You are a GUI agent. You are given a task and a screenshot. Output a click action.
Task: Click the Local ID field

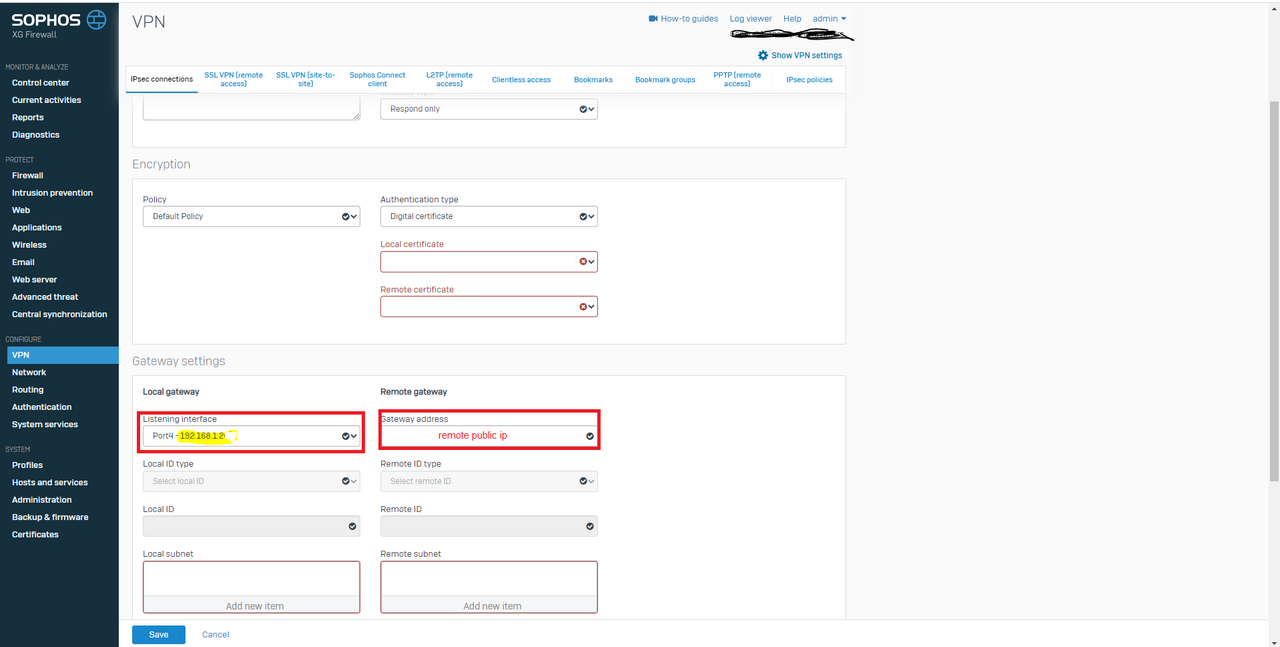tap(251, 525)
